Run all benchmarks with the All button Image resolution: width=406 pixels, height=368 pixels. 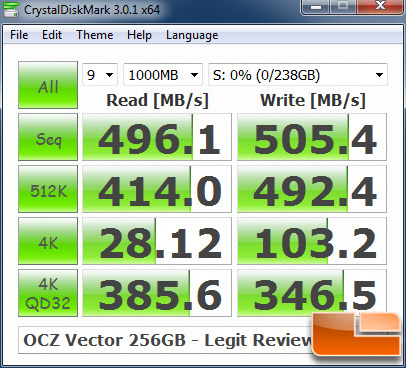point(48,85)
